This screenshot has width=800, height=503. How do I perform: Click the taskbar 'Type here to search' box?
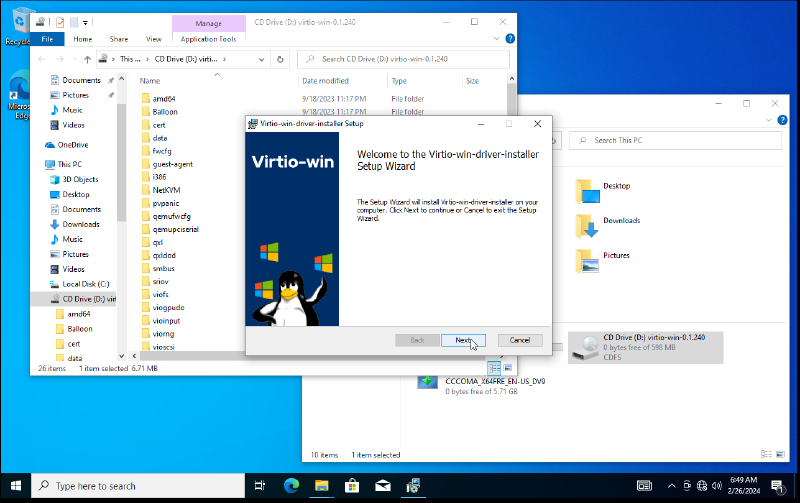click(138, 486)
